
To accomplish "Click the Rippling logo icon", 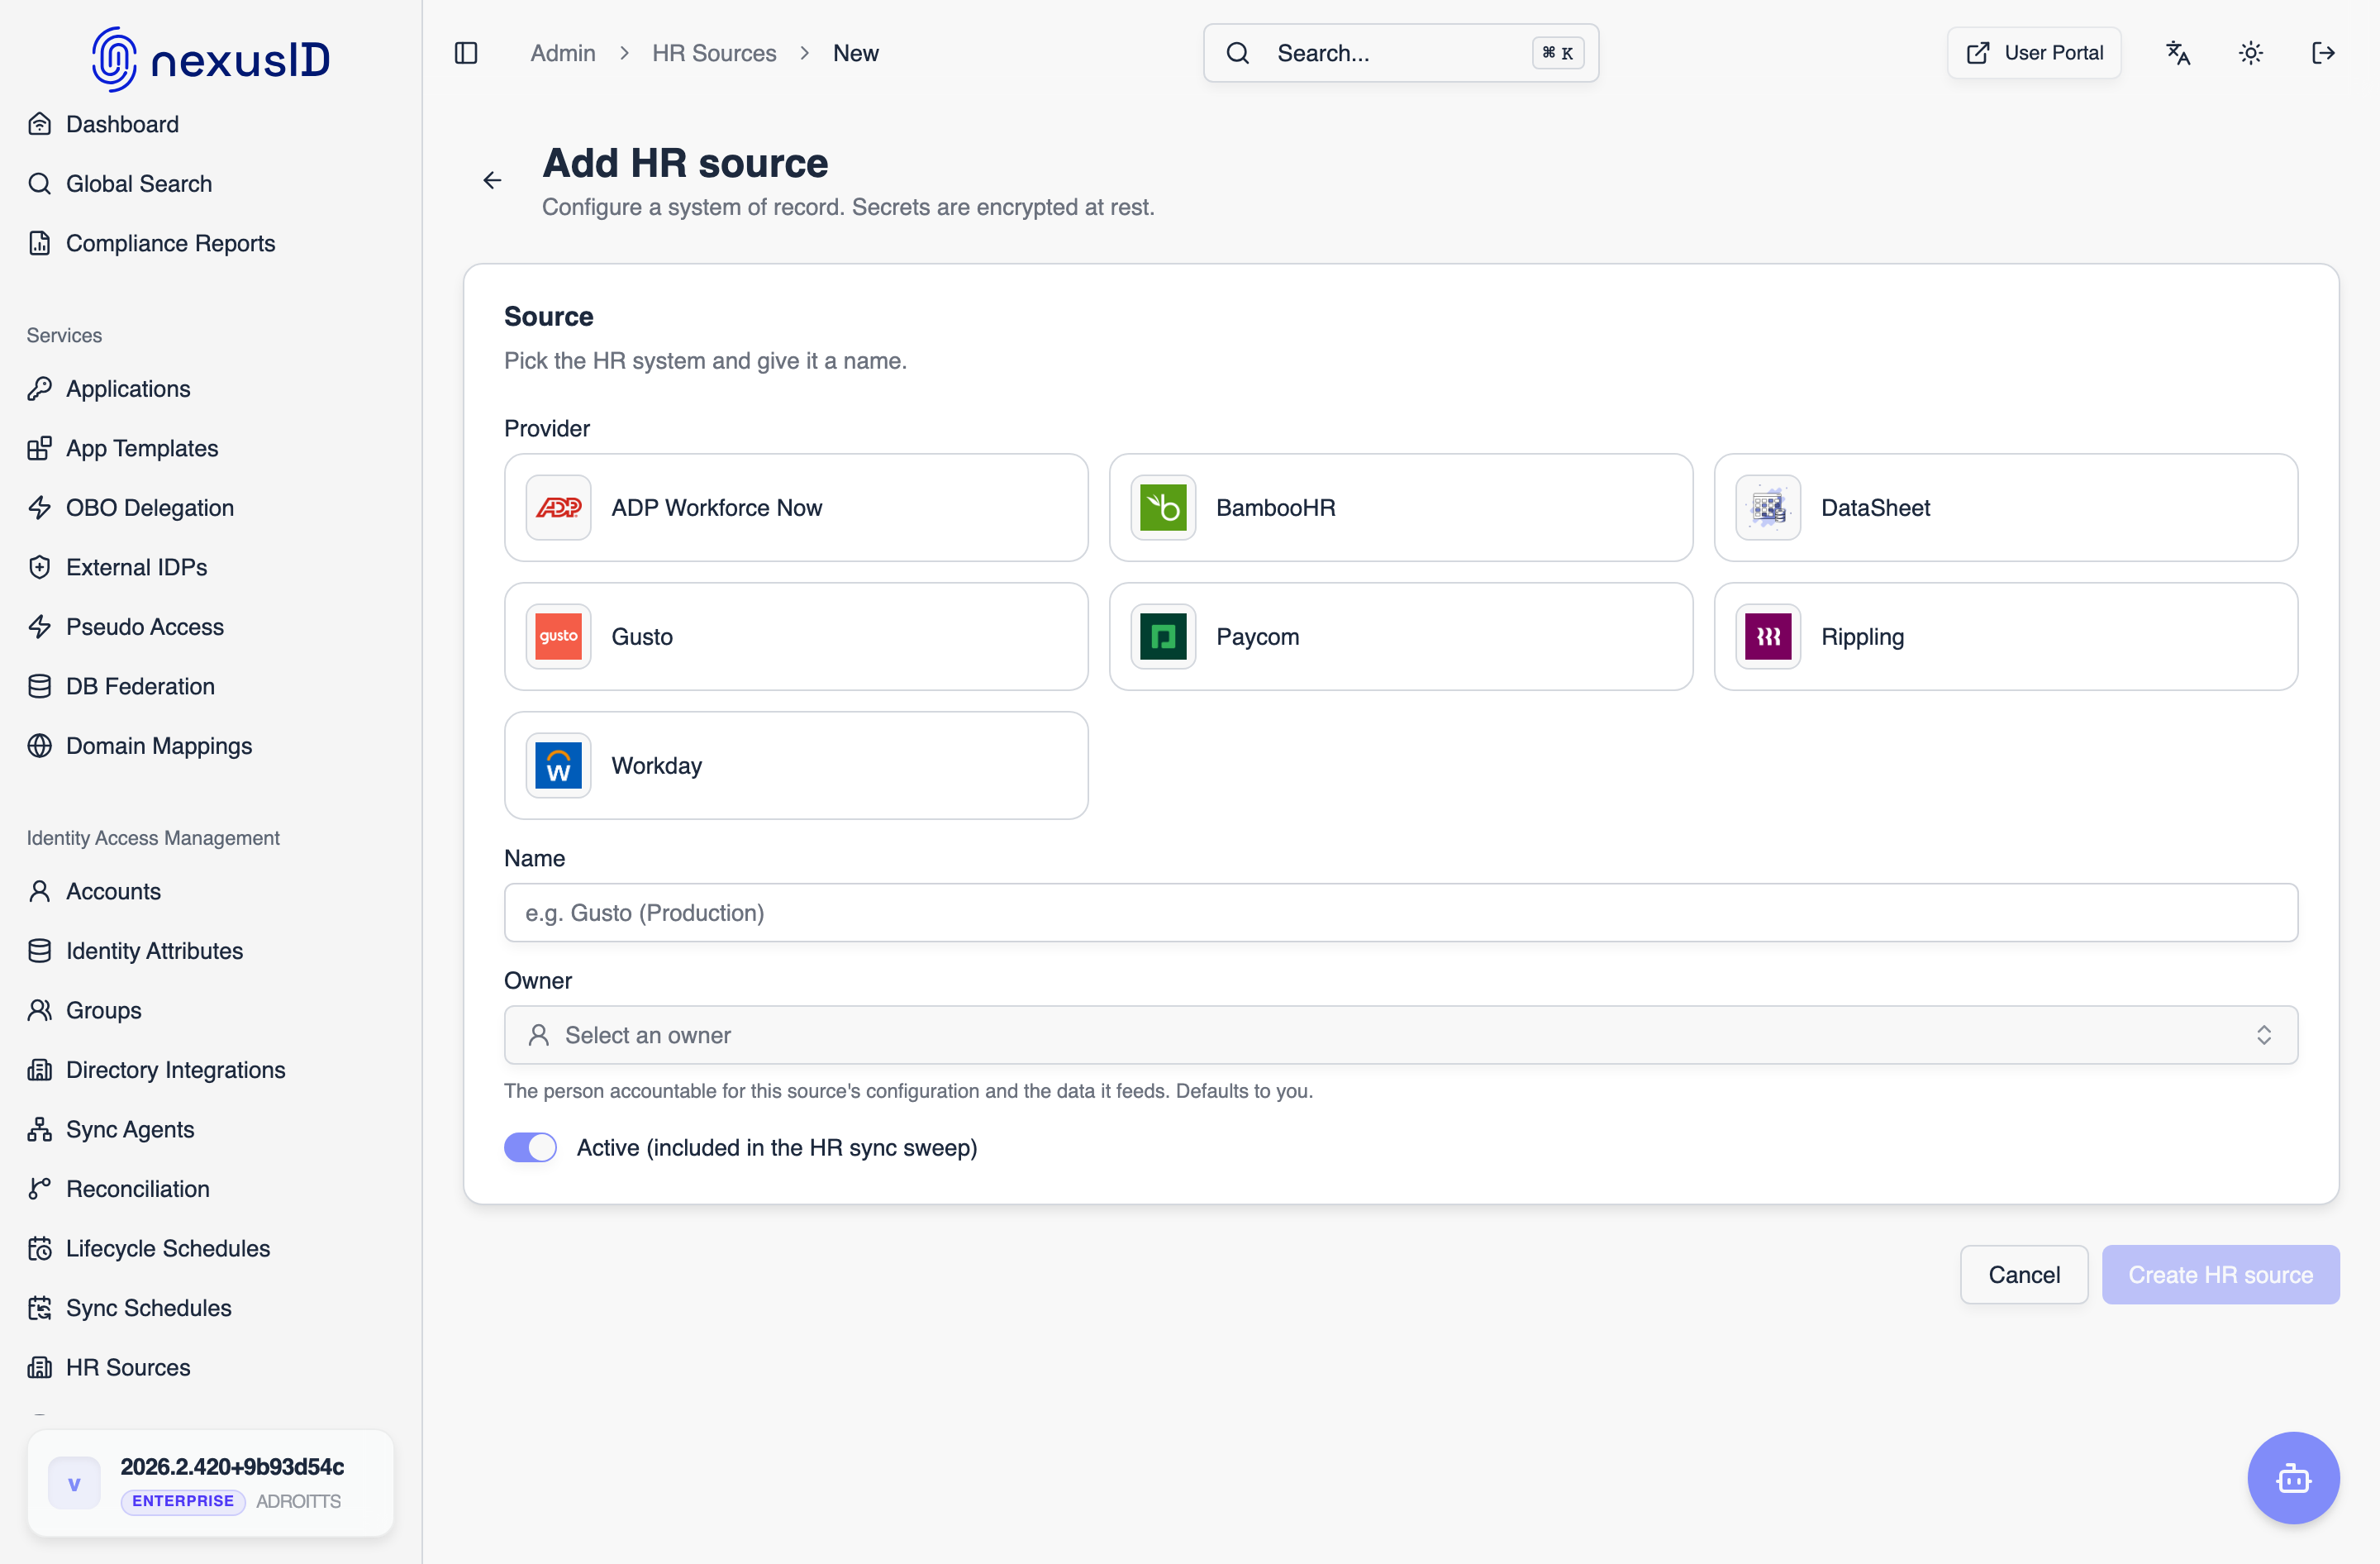I will tap(1768, 636).
